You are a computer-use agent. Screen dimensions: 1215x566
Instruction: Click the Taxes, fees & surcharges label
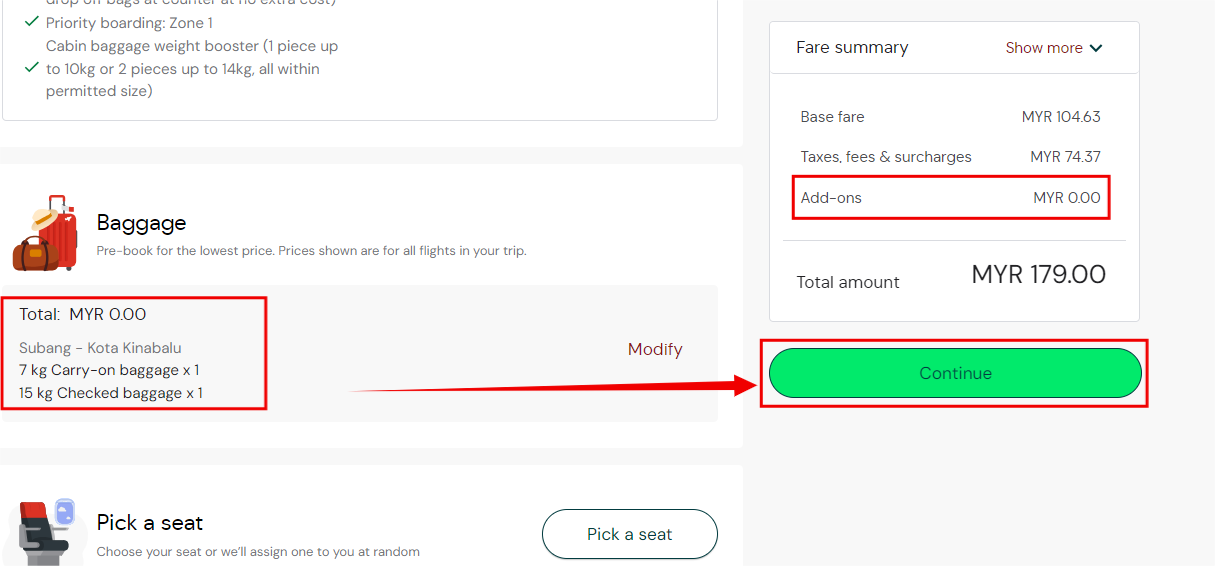[886, 157]
